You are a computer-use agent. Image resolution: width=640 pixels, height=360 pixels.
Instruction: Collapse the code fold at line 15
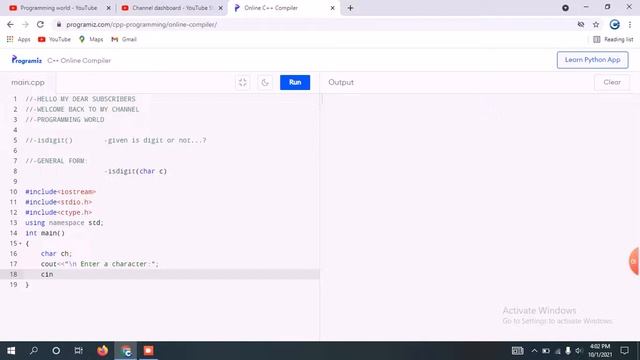pos(20,243)
